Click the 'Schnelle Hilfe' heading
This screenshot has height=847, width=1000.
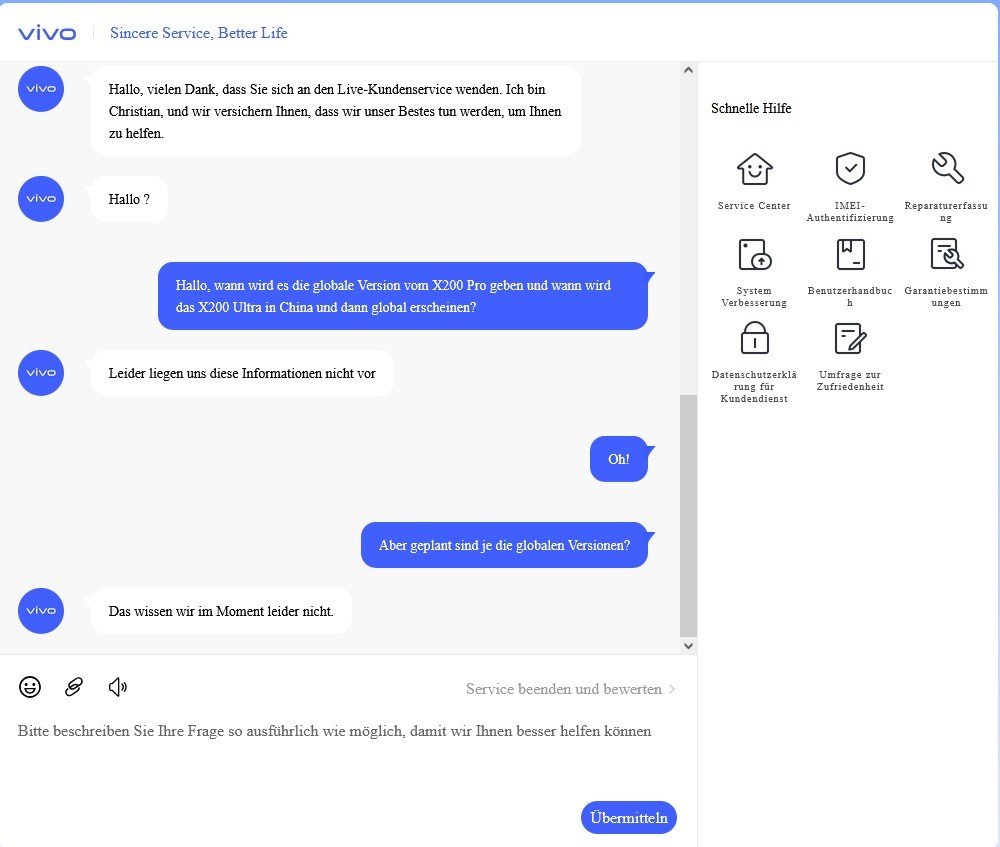tap(751, 108)
